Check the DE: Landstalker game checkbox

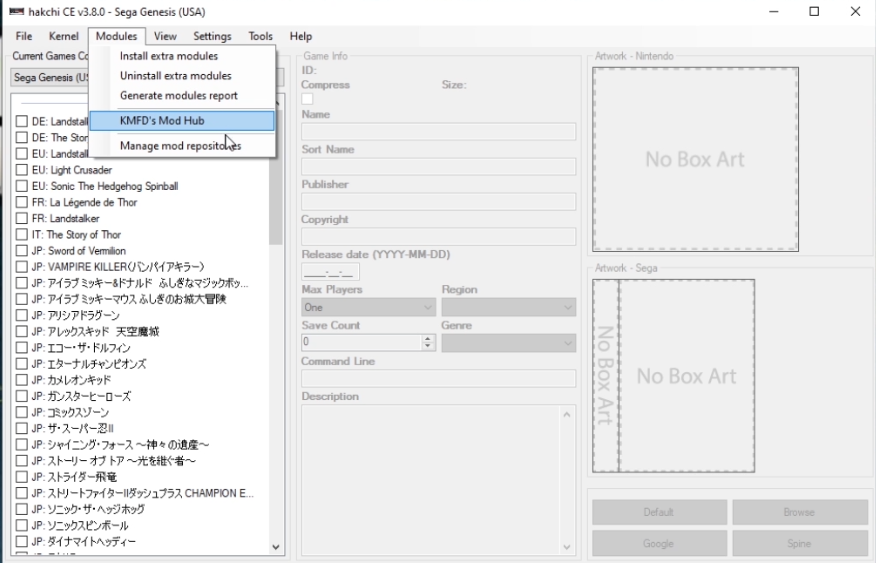click(22, 121)
